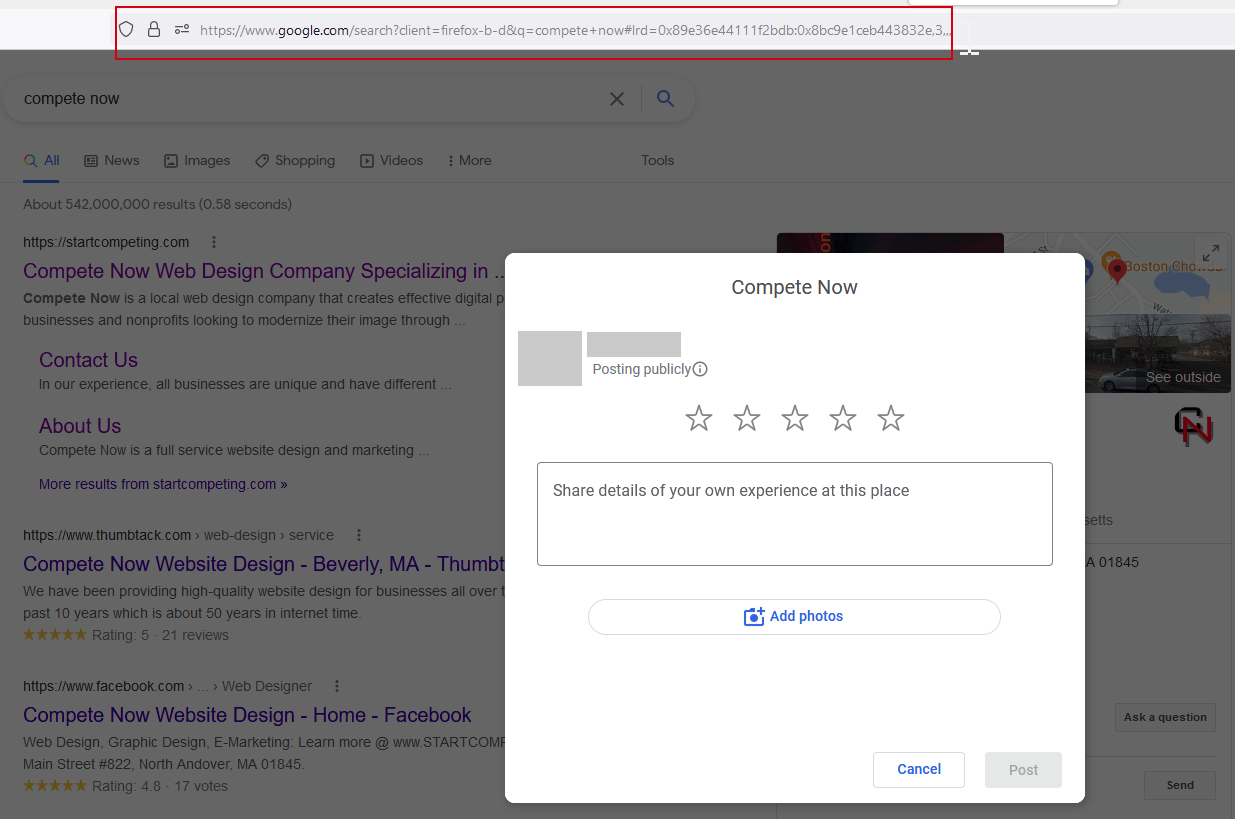Open three-dot menu beside startcompeting.com
This screenshot has width=1235, height=819.
click(214, 242)
